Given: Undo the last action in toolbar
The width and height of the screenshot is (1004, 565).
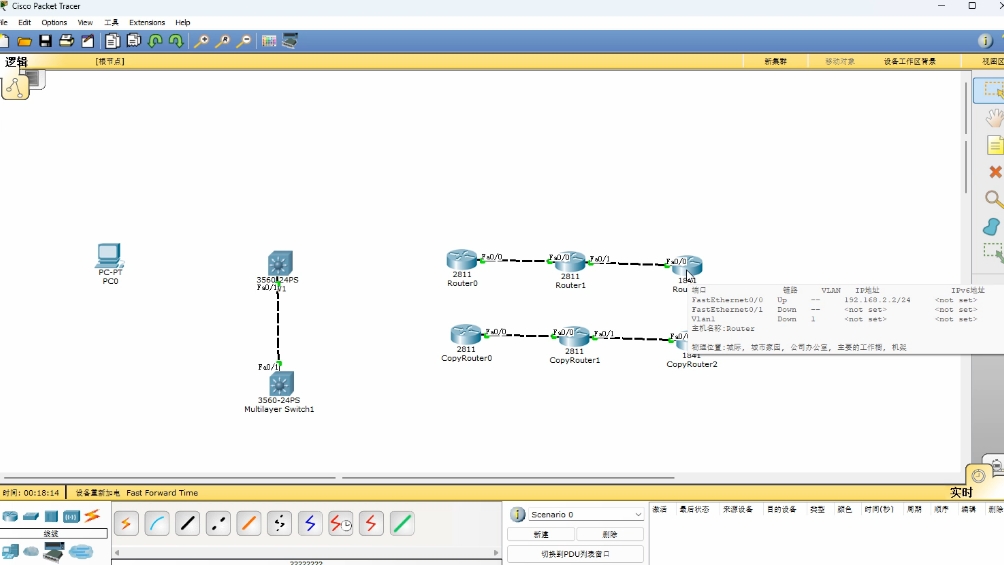Looking at the screenshot, I should (x=155, y=42).
